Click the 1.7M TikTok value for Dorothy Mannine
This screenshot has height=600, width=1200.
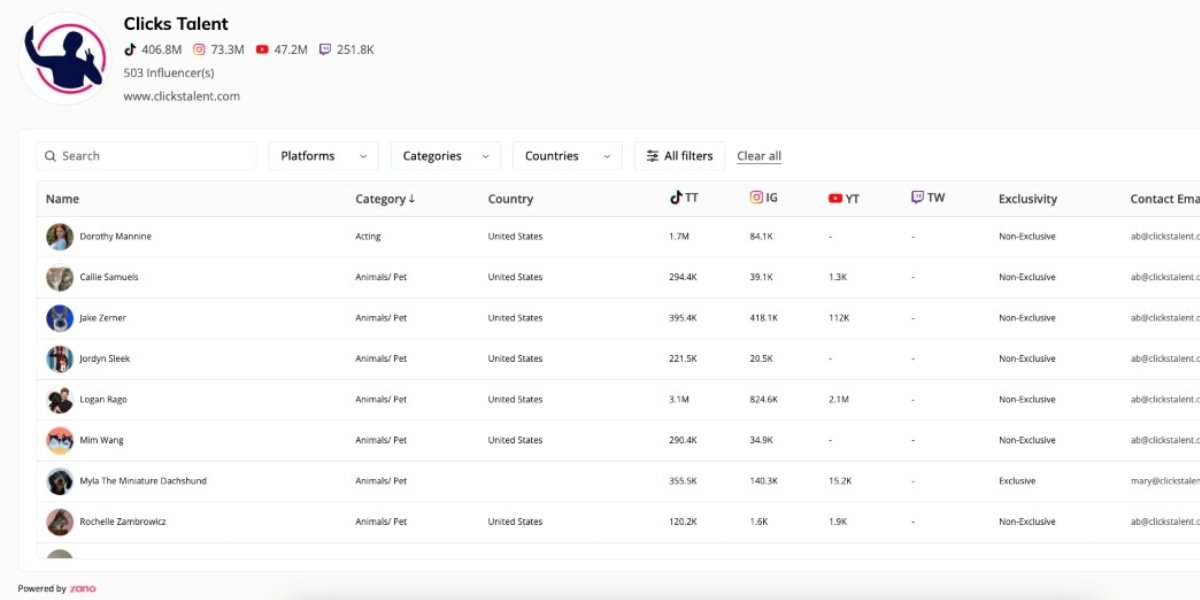pos(679,237)
